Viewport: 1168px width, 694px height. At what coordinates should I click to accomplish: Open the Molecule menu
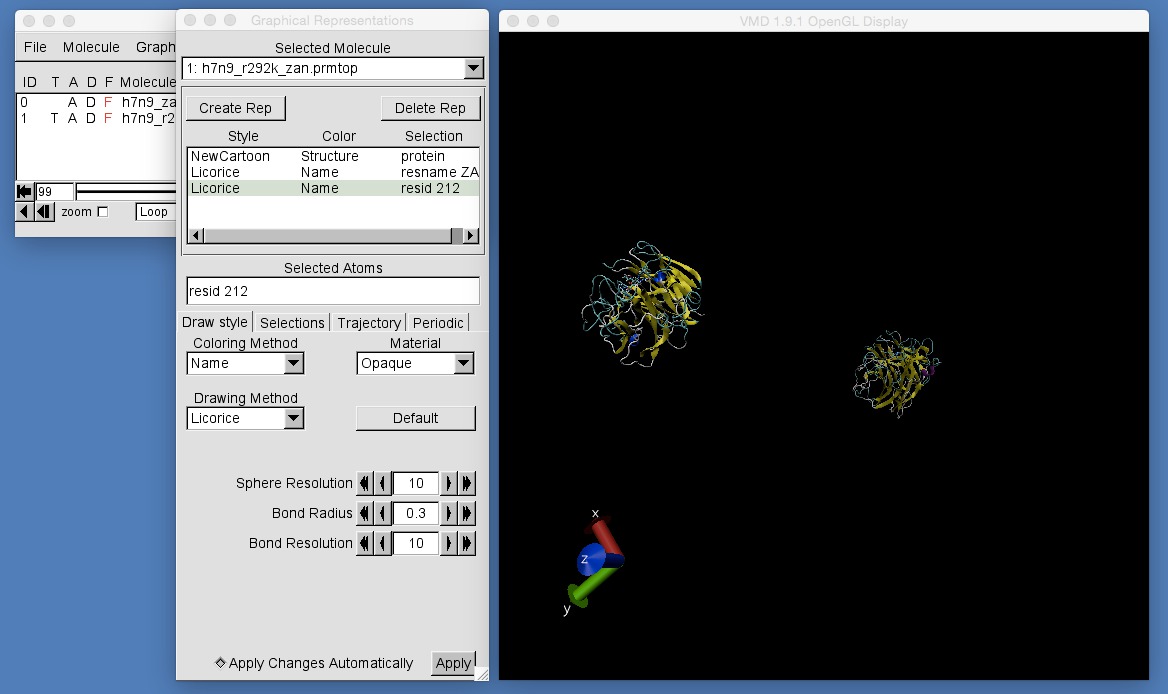point(91,47)
